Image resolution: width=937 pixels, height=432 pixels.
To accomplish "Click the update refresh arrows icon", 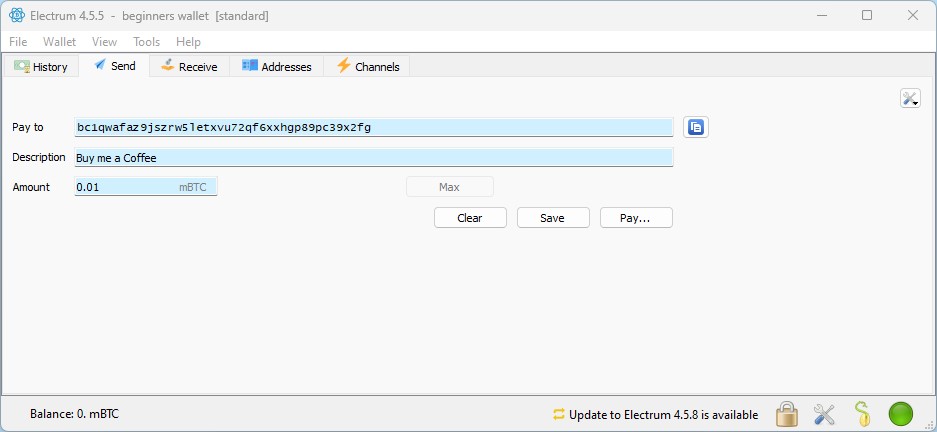I will click(x=559, y=414).
